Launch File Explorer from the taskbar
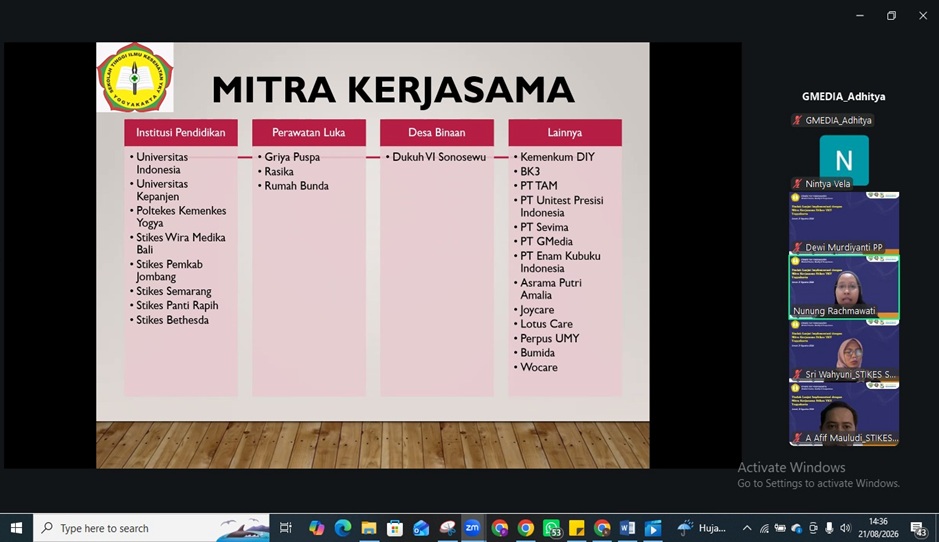939x542 pixels. (x=369, y=528)
